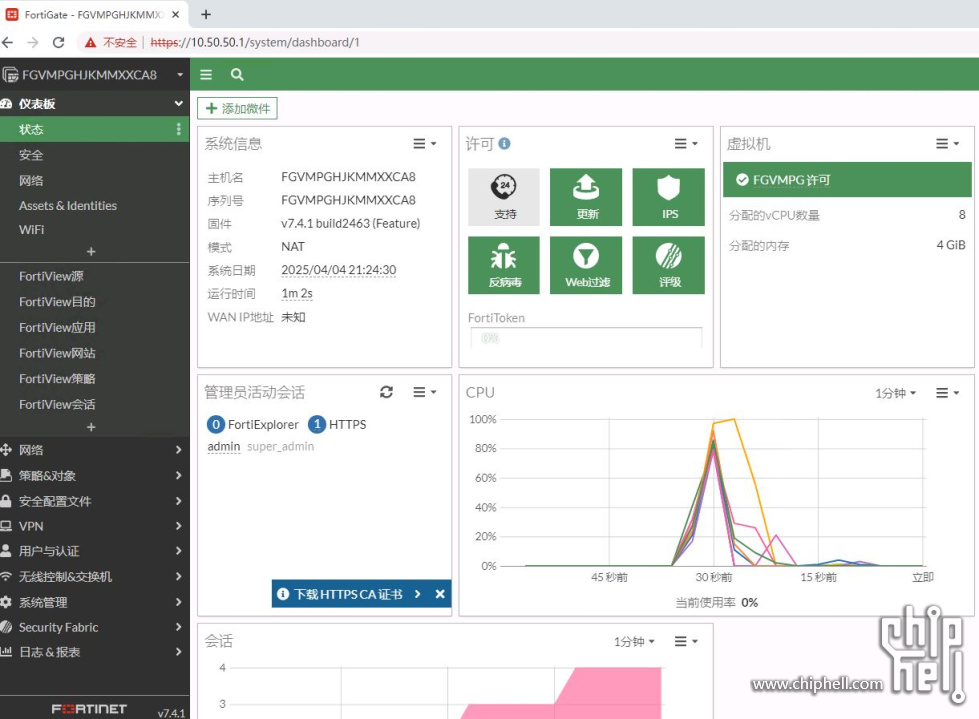Image resolution: width=979 pixels, height=719 pixels.
Task: Open the 管理员活动会话 widget menu
Action: pyautogui.click(x=425, y=392)
